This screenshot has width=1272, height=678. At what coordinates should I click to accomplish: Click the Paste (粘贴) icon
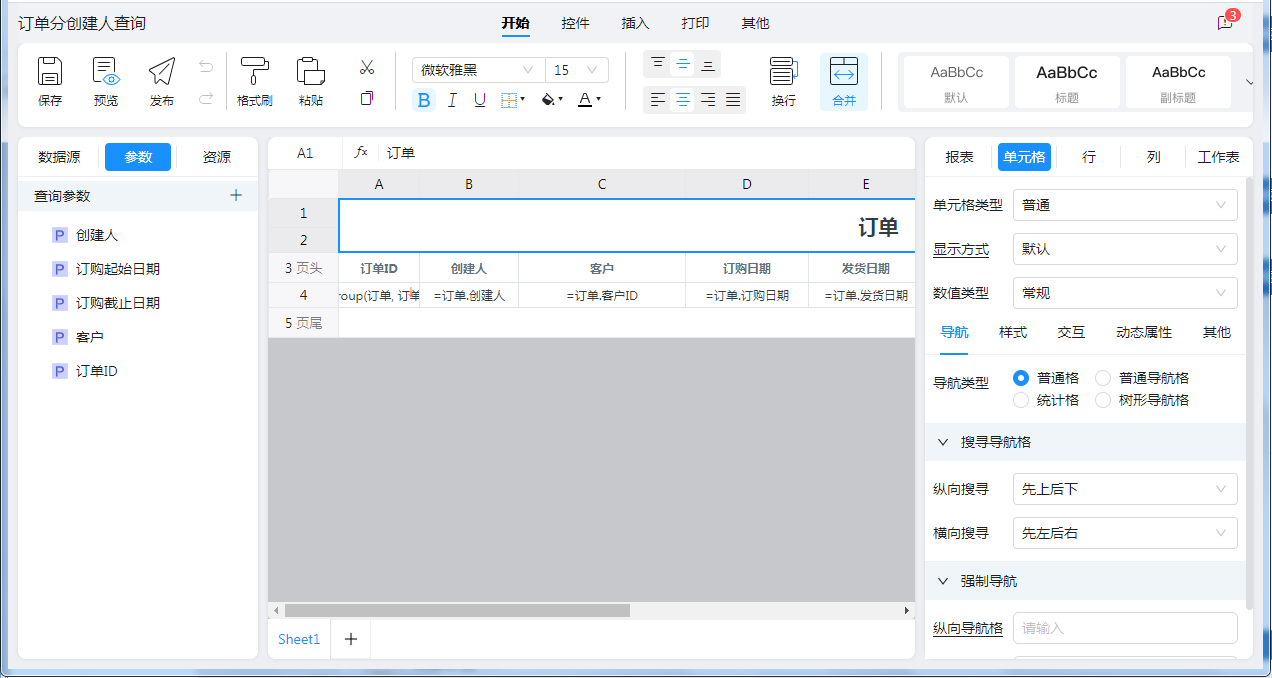(x=311, y=72)
